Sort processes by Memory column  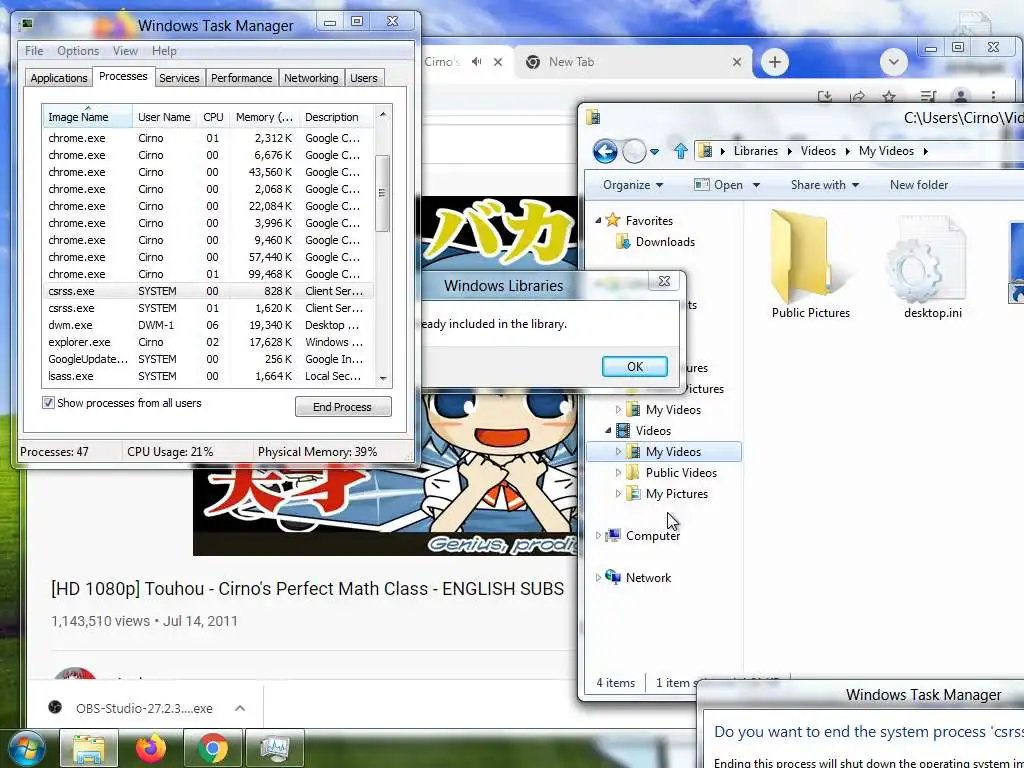[x=264, y=117]
